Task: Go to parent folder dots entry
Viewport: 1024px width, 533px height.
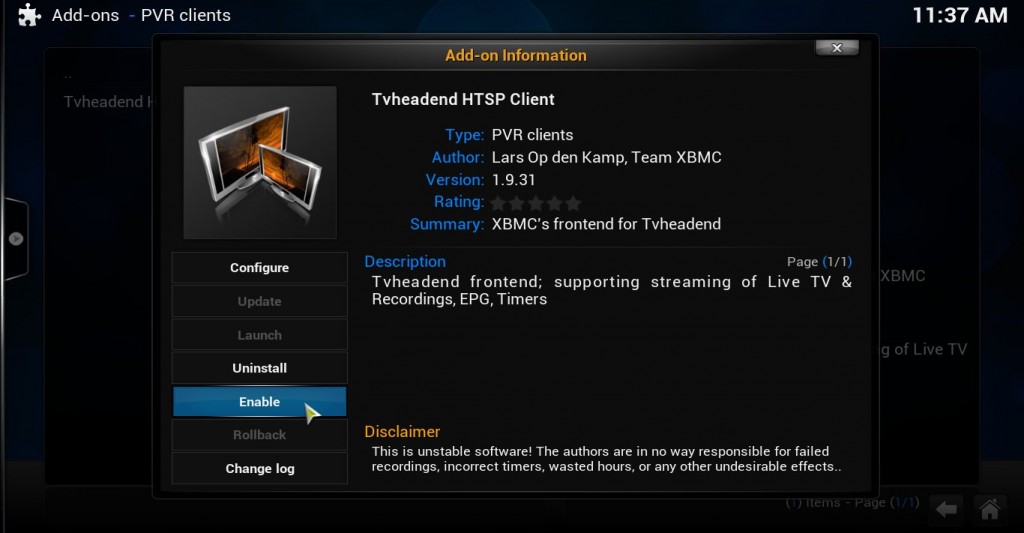Action: point(68,78)
